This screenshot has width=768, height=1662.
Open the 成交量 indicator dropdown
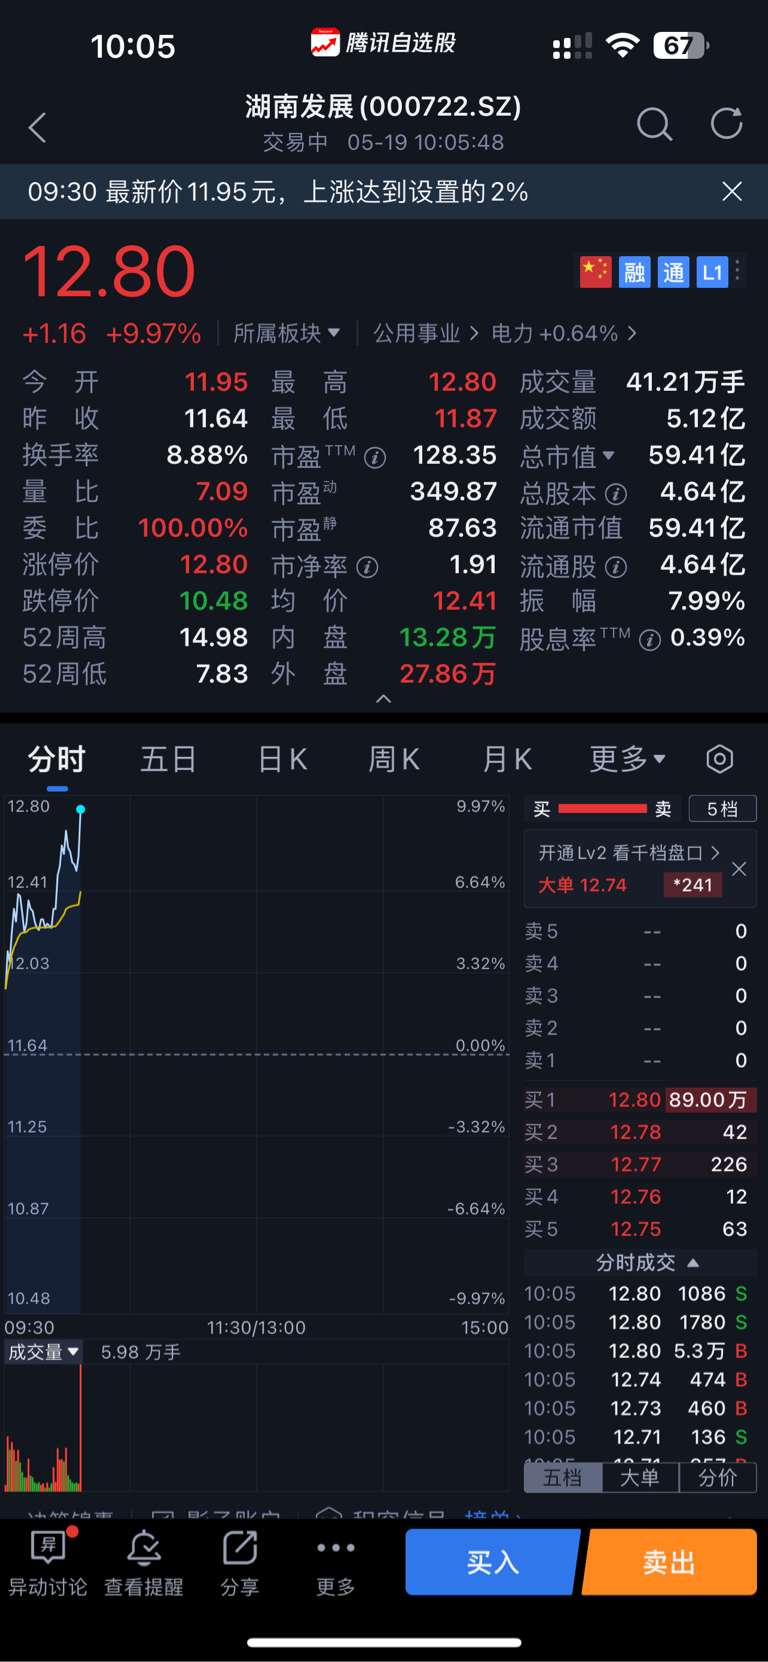(43, 1352)
